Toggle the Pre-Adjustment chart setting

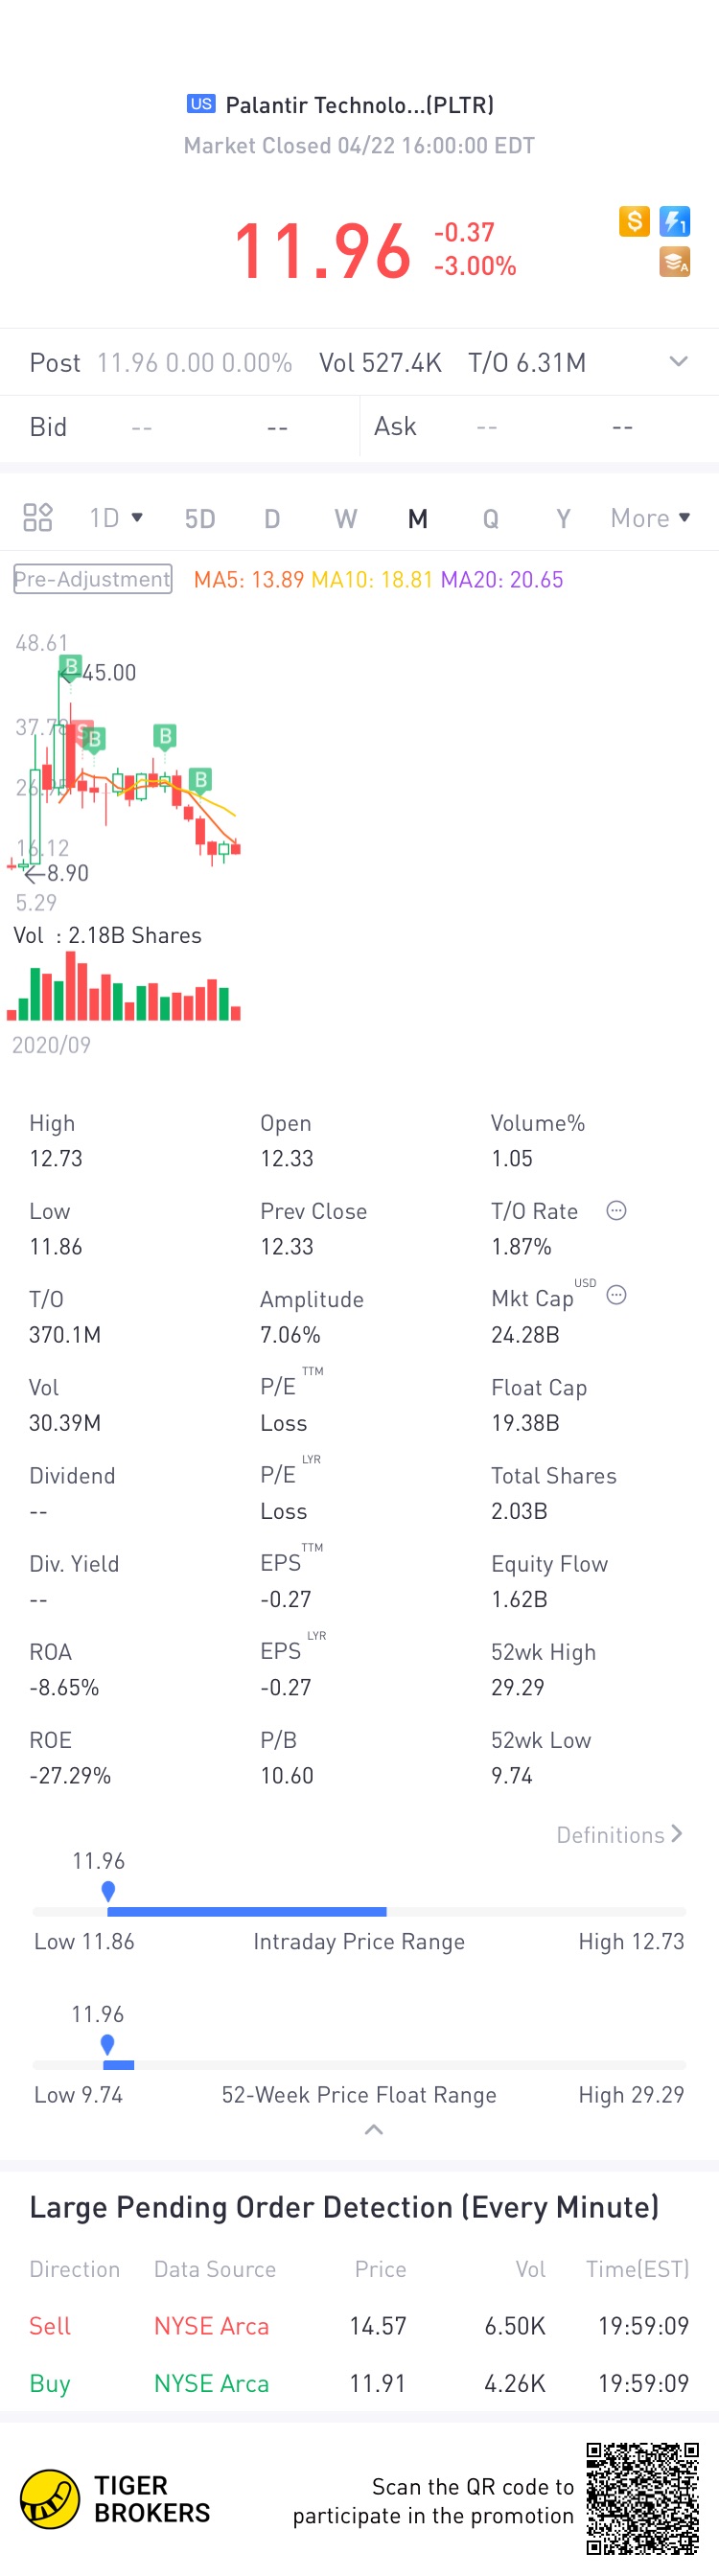[93, 579]
